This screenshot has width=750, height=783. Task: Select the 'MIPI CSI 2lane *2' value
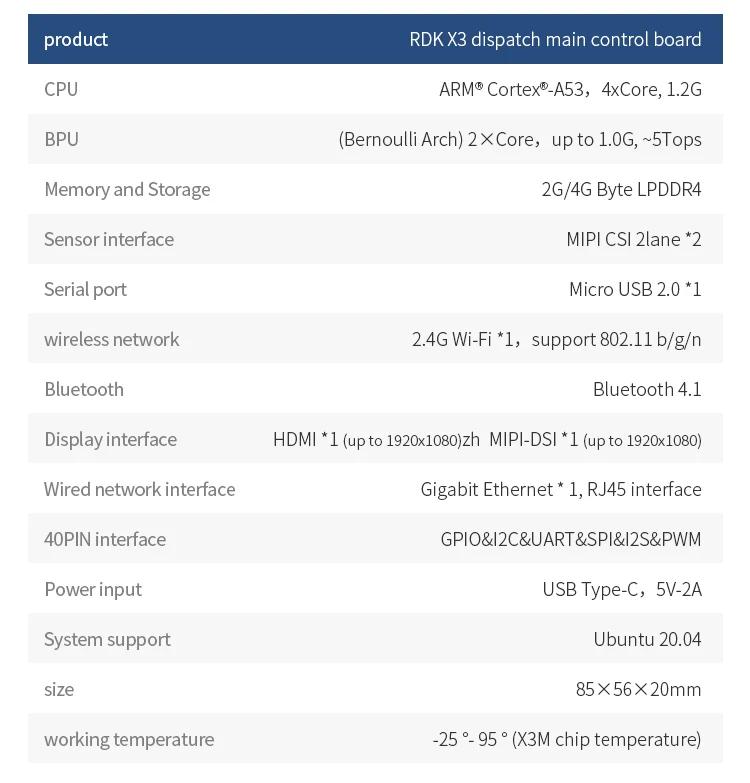634,239
